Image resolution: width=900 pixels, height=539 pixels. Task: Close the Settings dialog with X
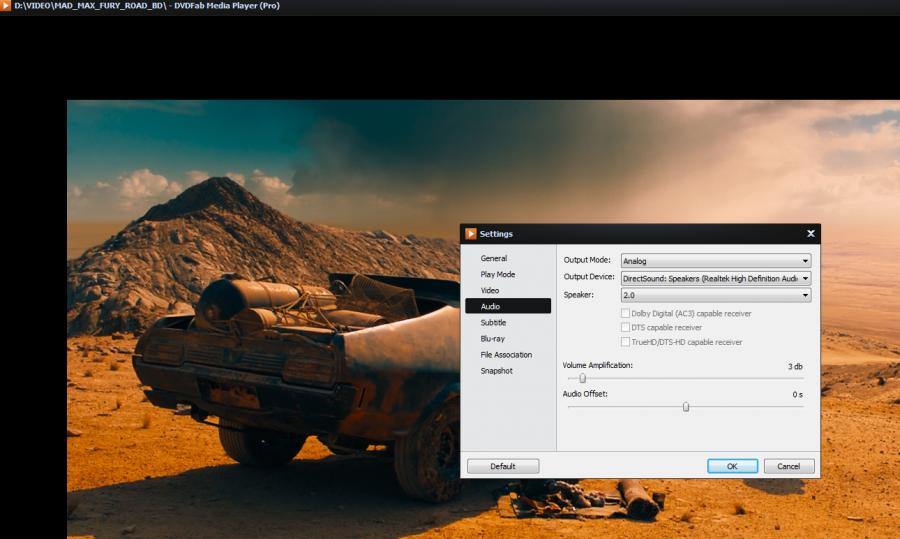[x=810, y=234]
